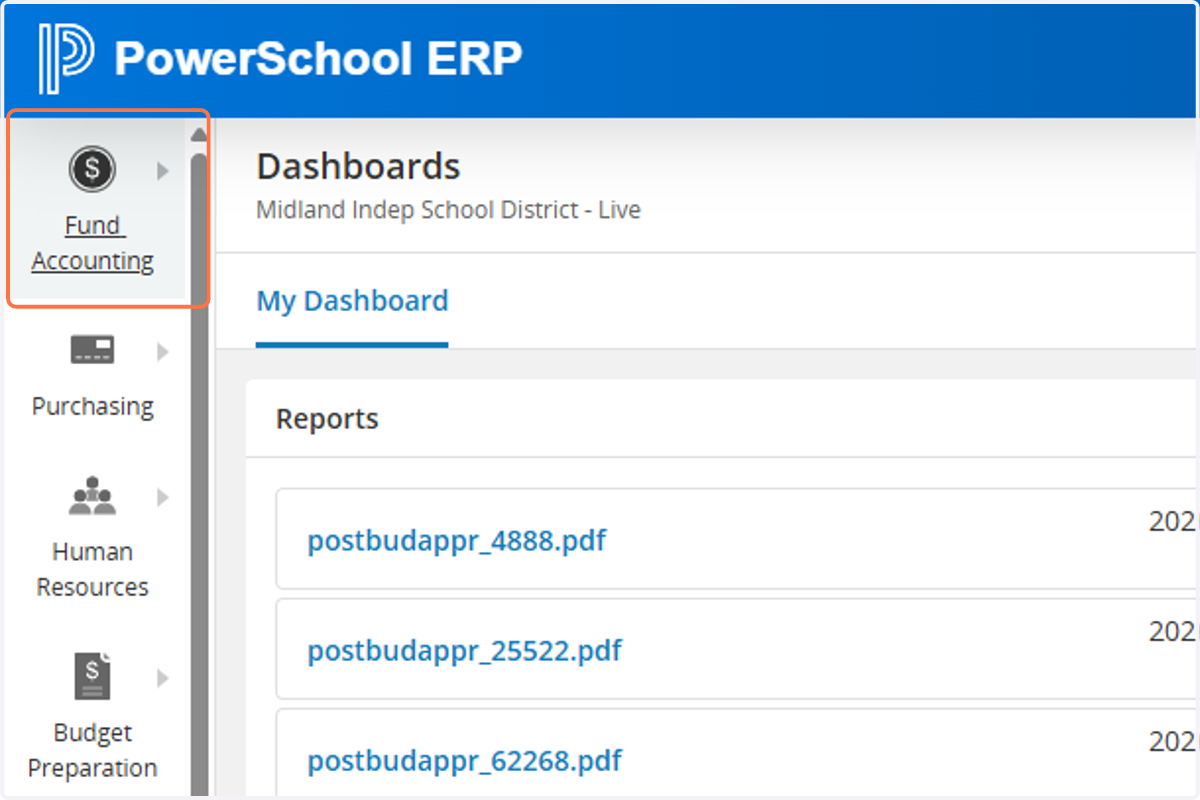Open the Fund Accounting dollar icon
The image size is (1200, 800).
coord(92,168)
